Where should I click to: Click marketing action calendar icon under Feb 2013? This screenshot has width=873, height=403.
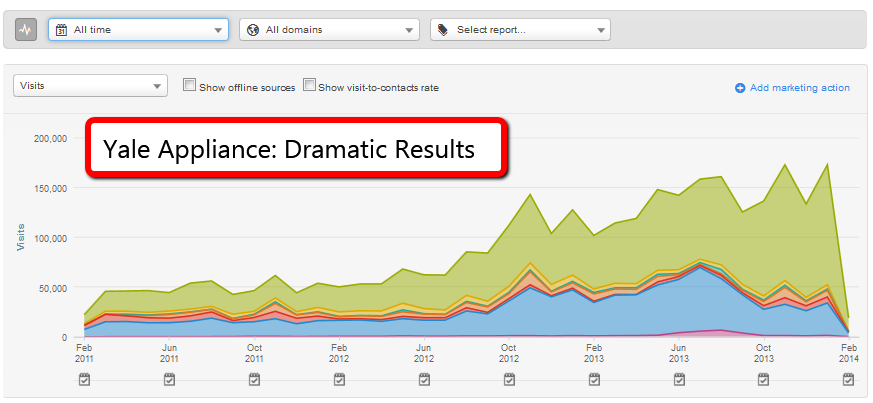pyautogui.click(x=594, y=380)
